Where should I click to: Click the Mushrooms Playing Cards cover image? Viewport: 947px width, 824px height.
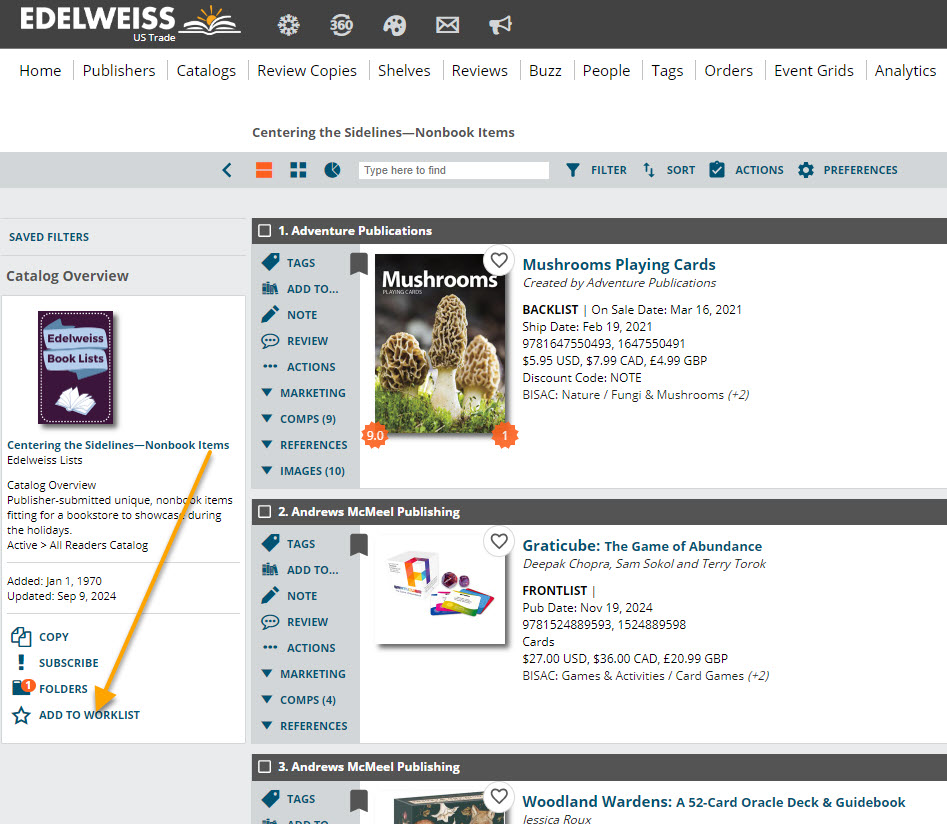coord(440,343)
